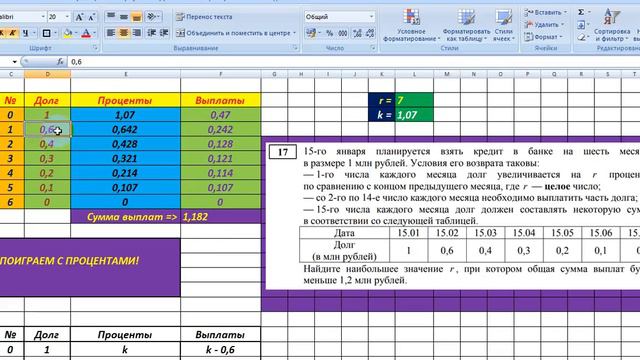The width and height of the screenshot is (640, 360).
Task: Click Перенос текста wrap text button
Action: tap(204, 17)
